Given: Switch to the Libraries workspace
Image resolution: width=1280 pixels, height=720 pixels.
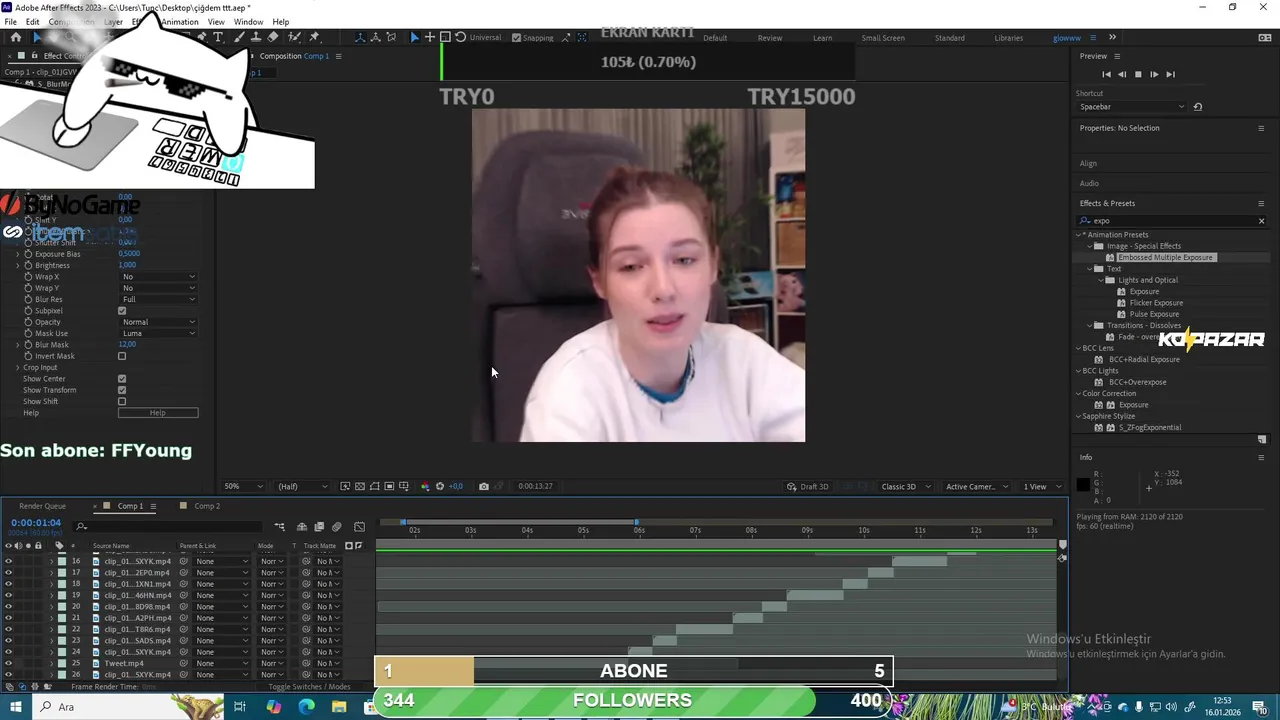Looking at the screenshot, I should click(x=1009, y=38).
